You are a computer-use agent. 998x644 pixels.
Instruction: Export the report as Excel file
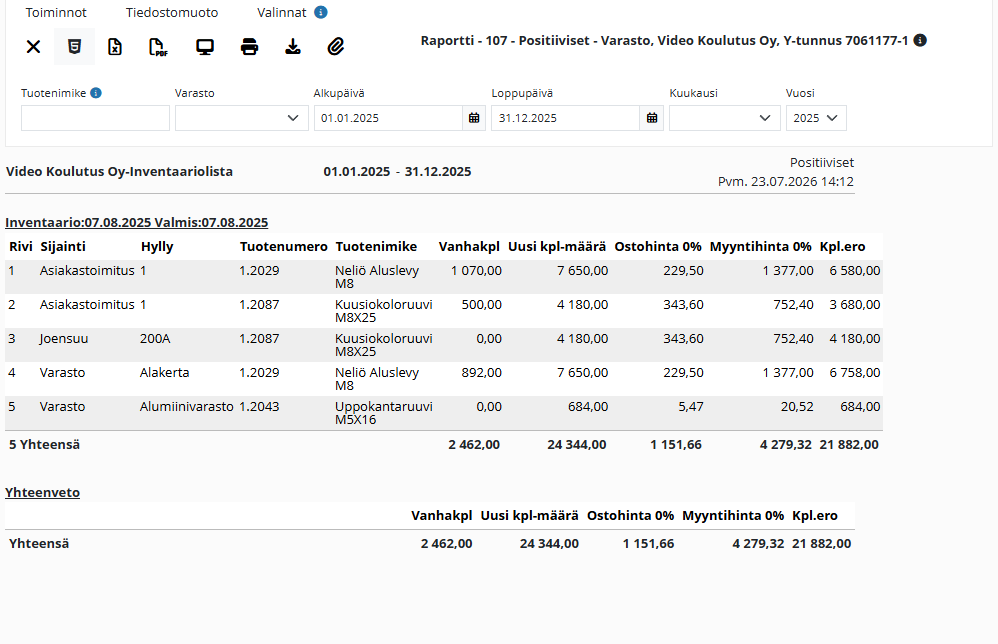[115, 46]
